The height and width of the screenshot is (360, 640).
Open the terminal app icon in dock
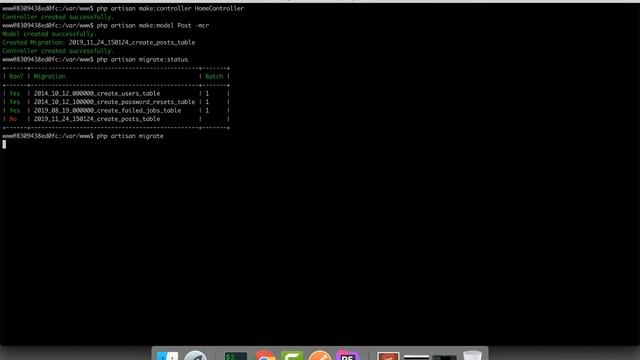236,356
